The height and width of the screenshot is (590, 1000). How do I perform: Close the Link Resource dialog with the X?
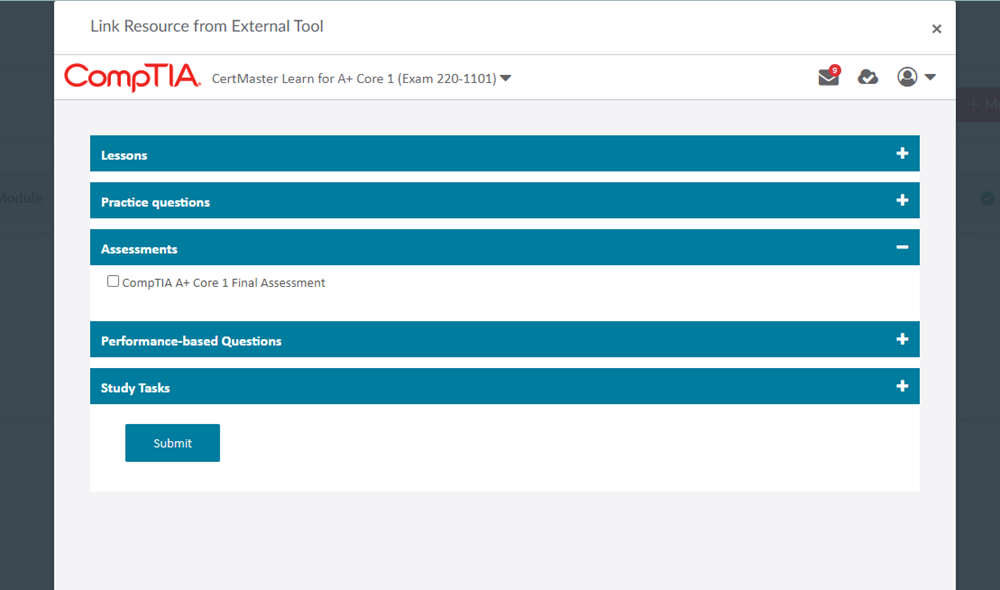(x=937, y=28)
